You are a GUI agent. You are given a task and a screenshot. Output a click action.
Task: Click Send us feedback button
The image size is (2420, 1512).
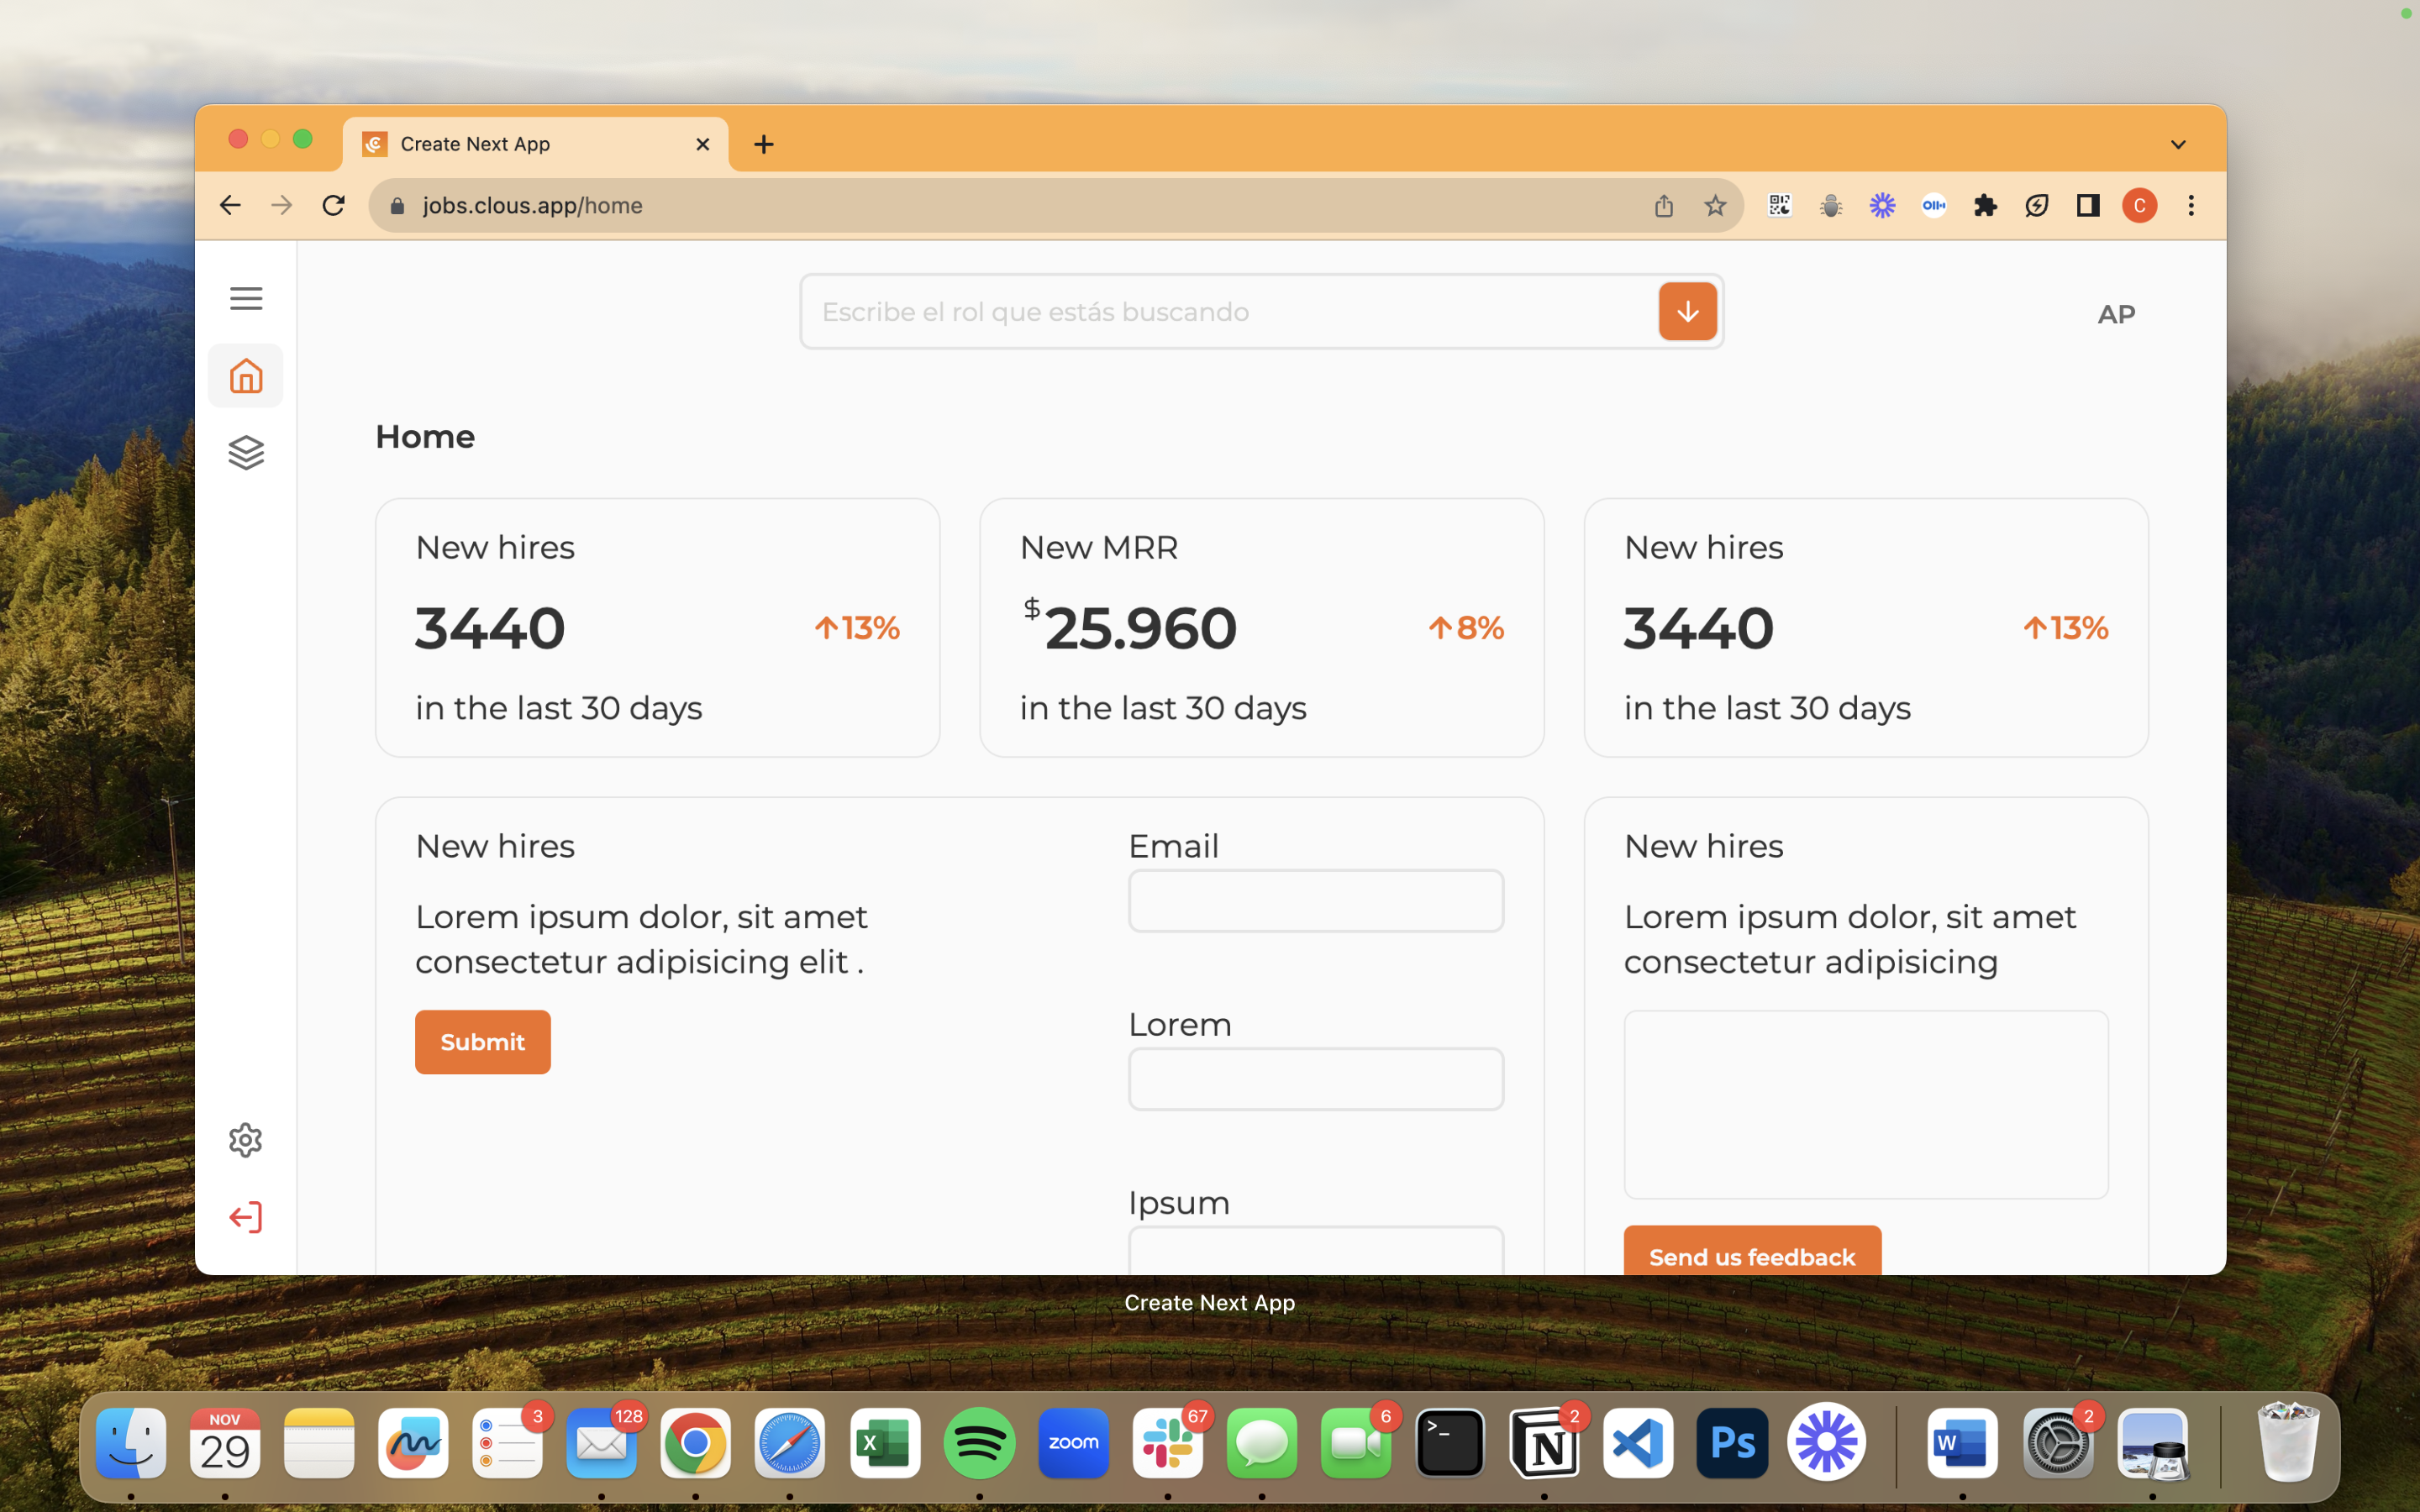[x=1752, y=1254]
